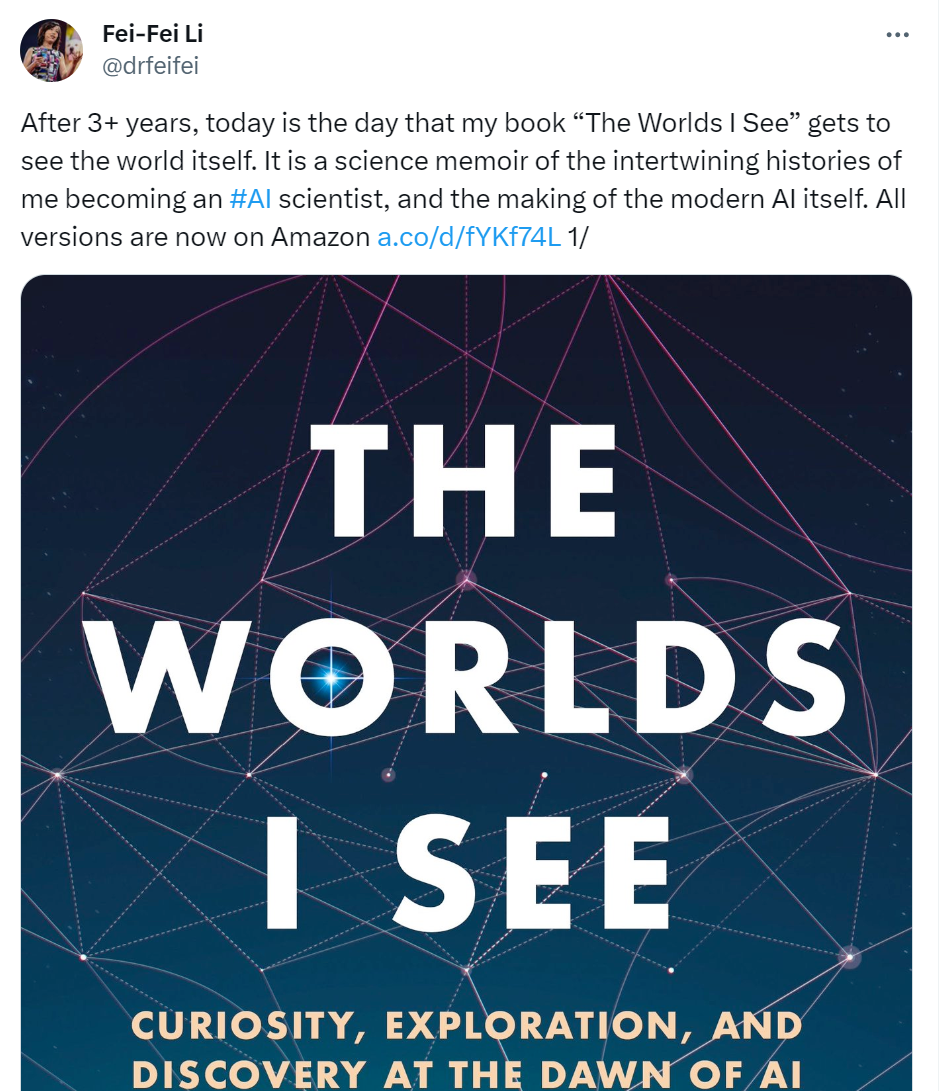Click the "1/" thread marker after the link
The height and width of the screenshot is (1091, 948).
577,236
